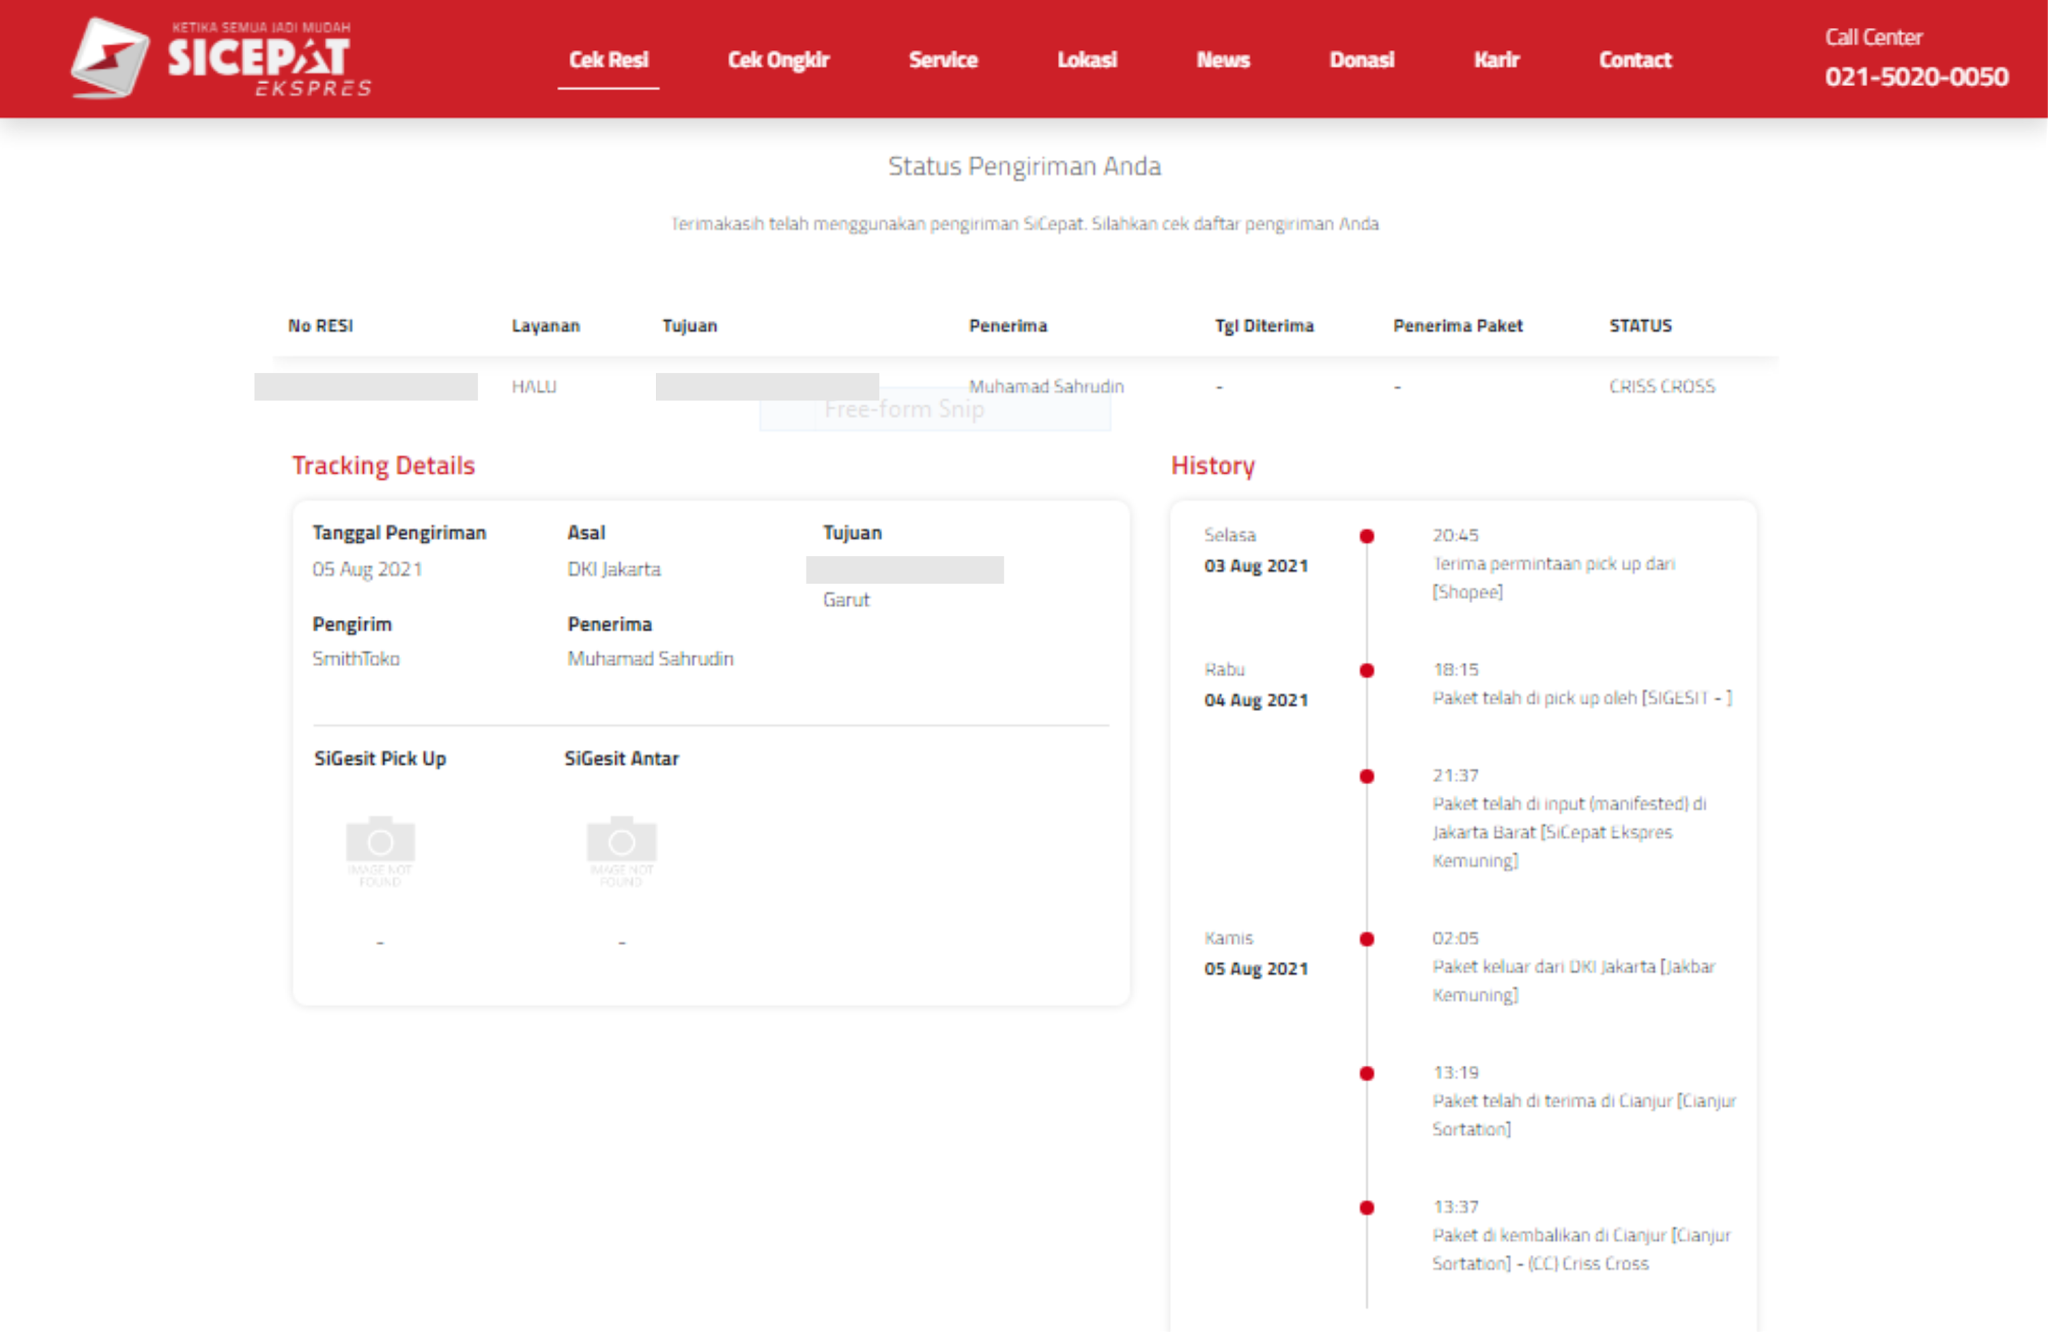Click the 'Tracking Details' heading
This screenshot has height=1333, width=2048.
[383, 465]
